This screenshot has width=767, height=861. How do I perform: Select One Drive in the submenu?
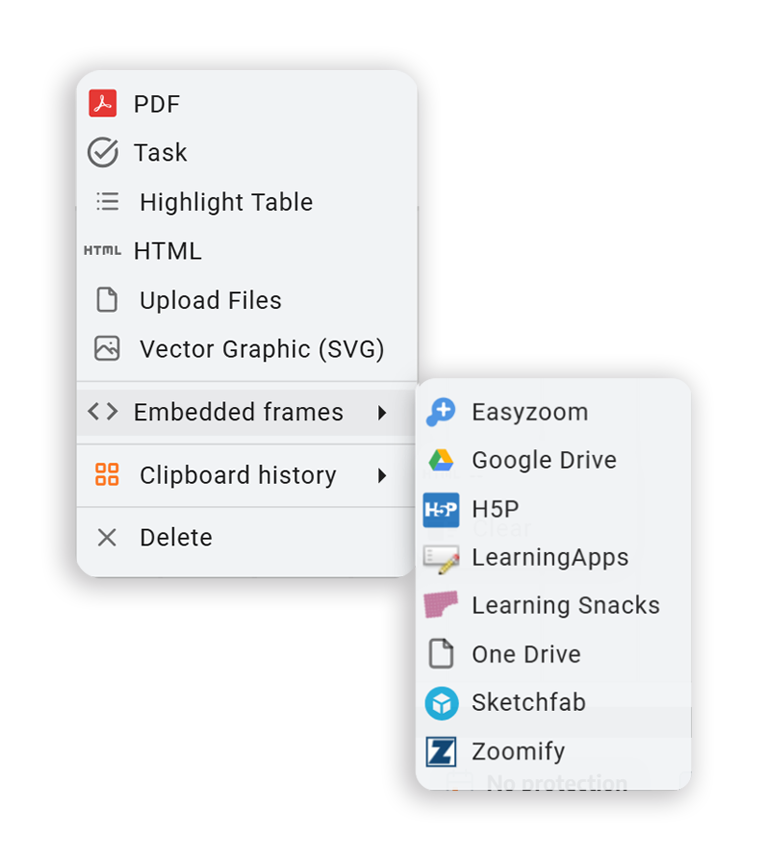point(526,655)
